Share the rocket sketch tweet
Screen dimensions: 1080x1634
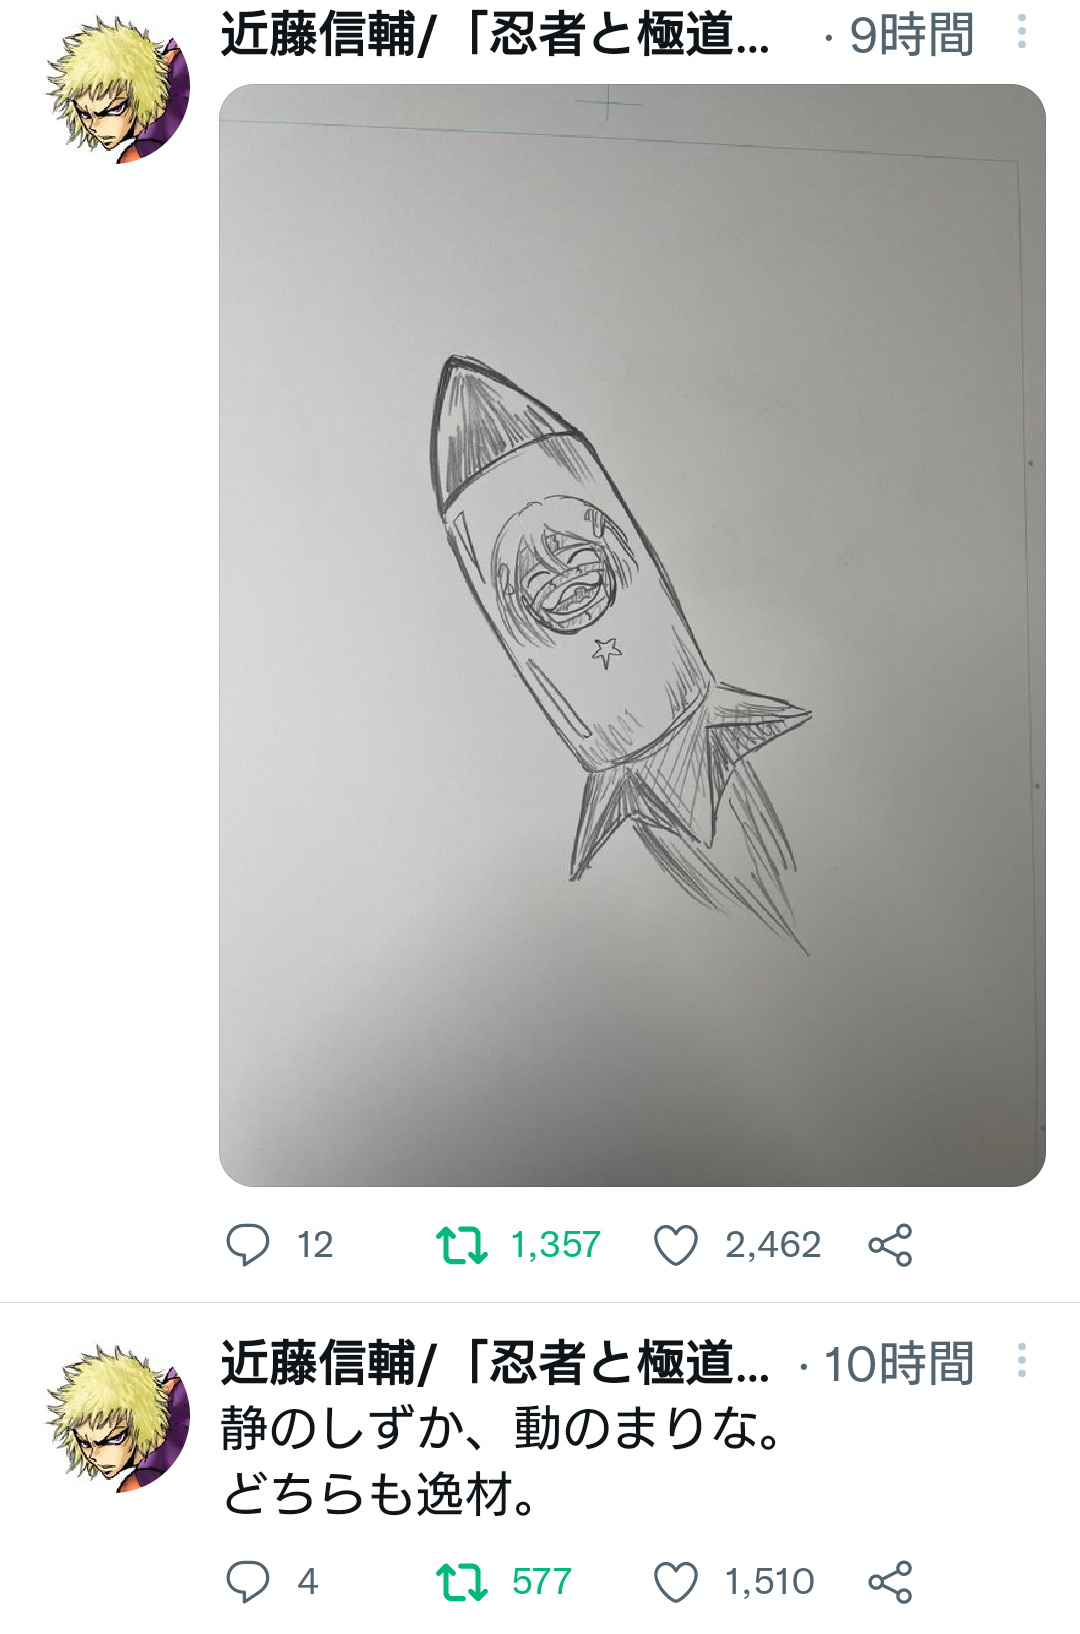(890, 1245)
